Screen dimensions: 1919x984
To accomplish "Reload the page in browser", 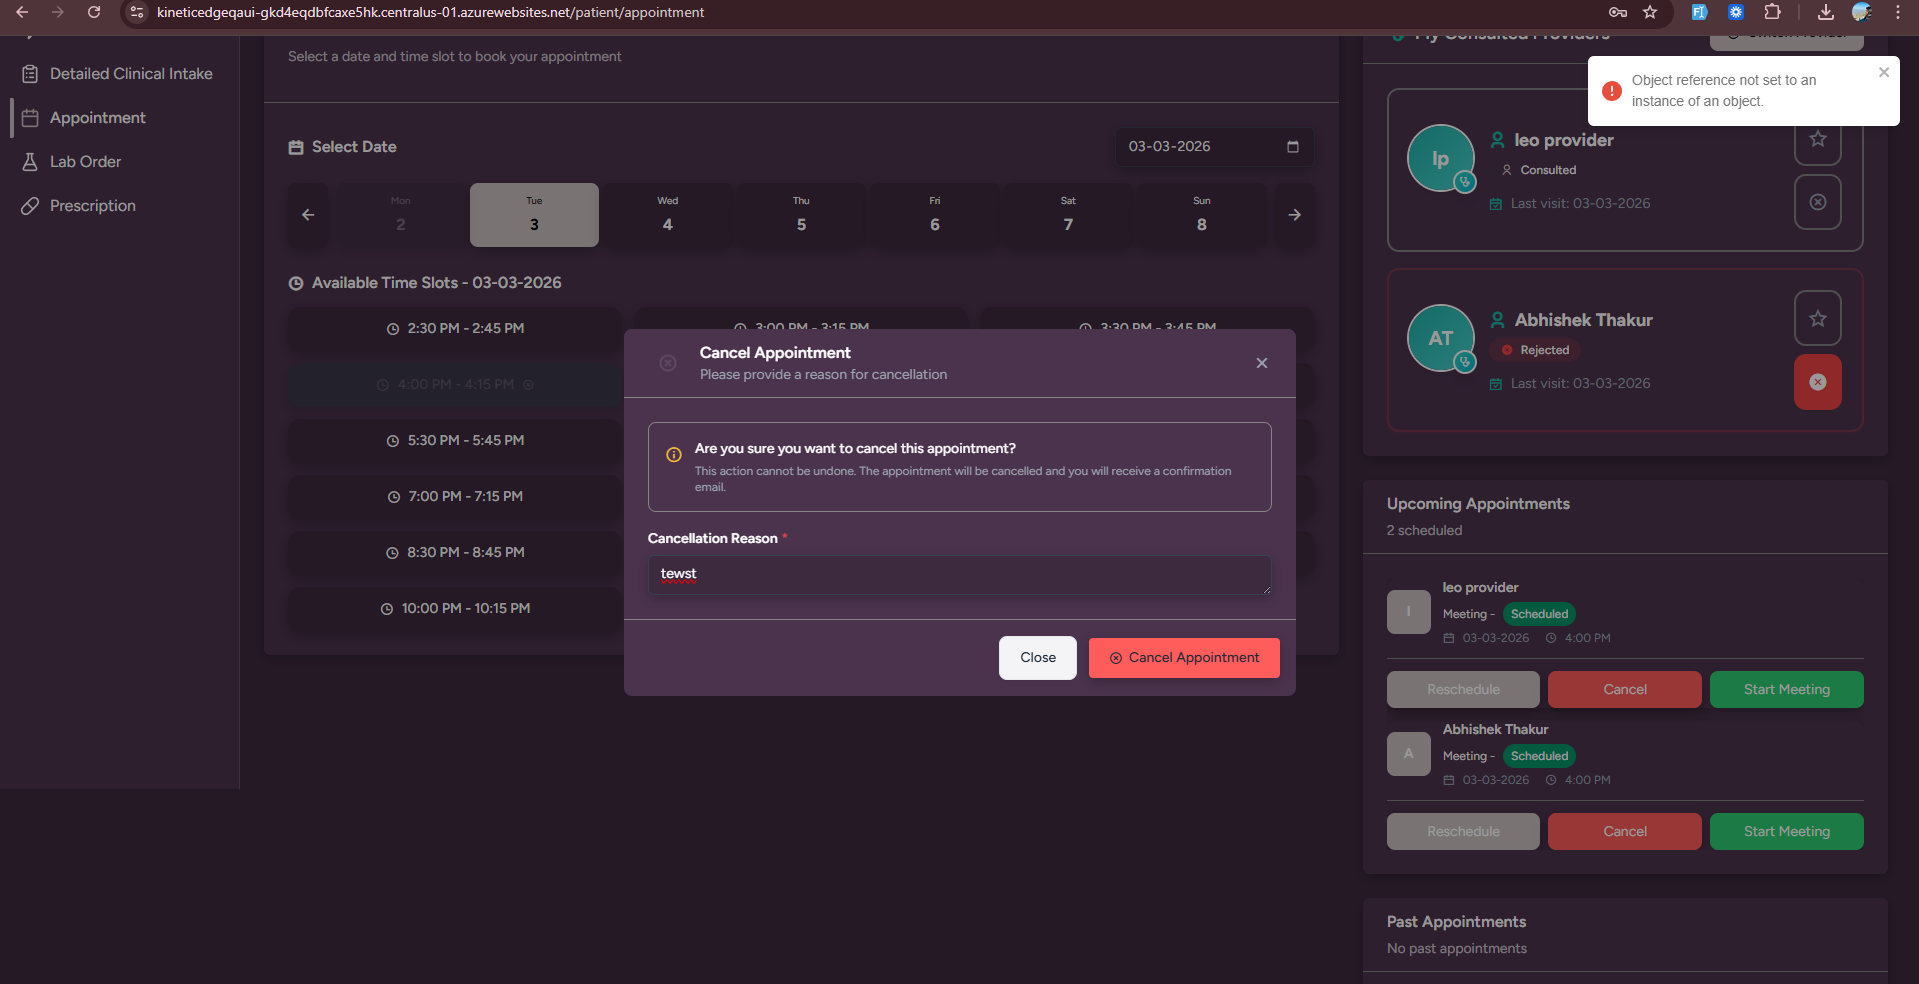I will click(94, 12).
